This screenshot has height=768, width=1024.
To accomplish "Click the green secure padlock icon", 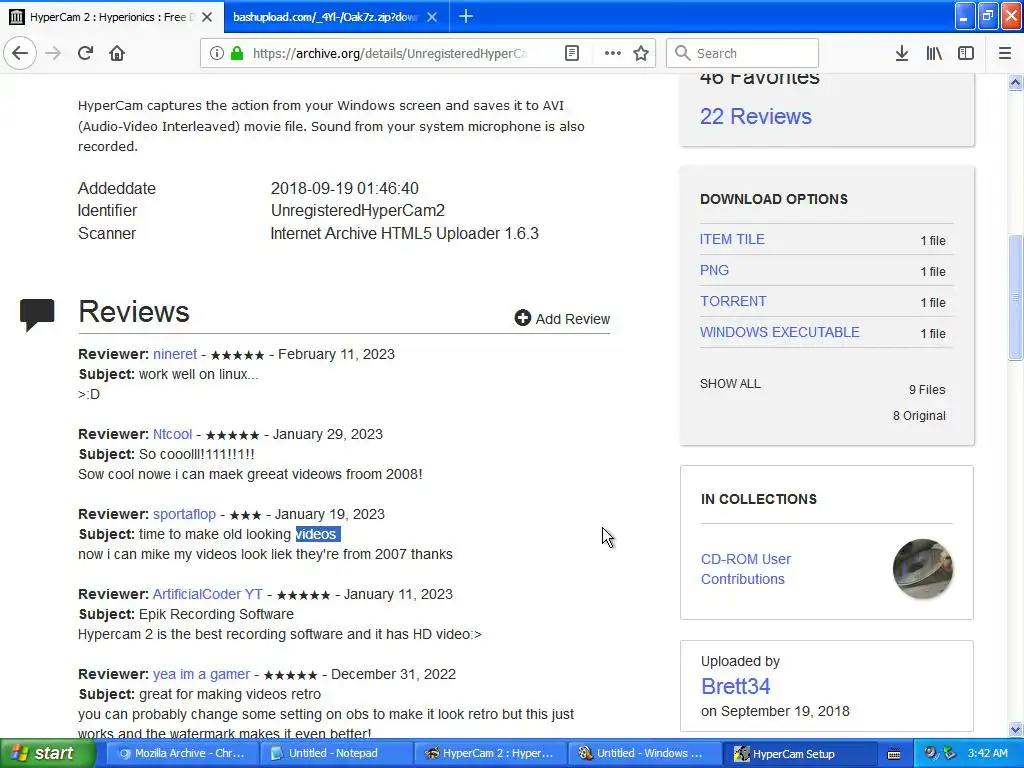I will pos(236,53).
